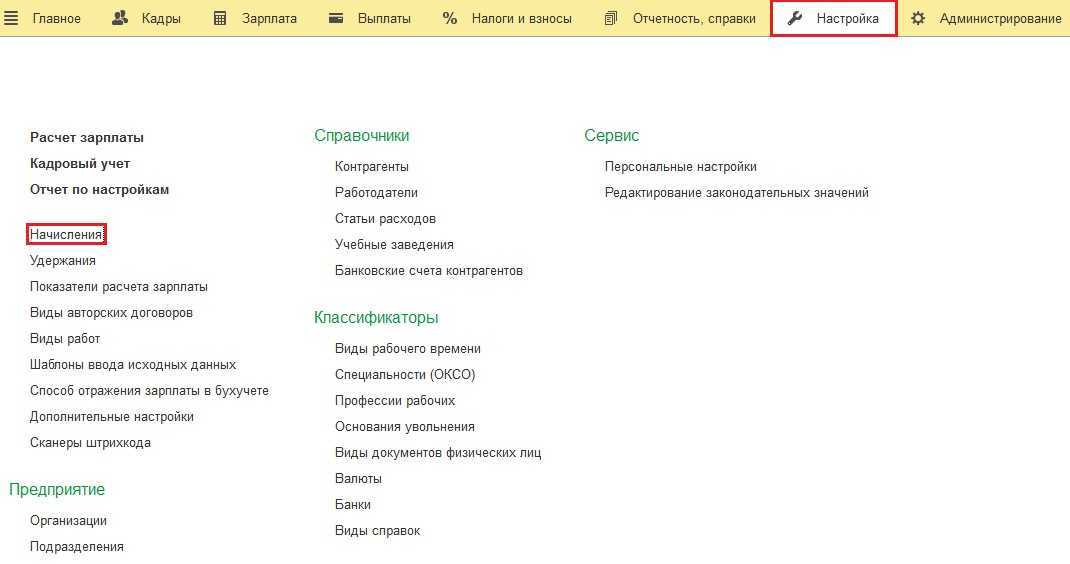
Task: Open the Удержания list
Action: point(63,260)
